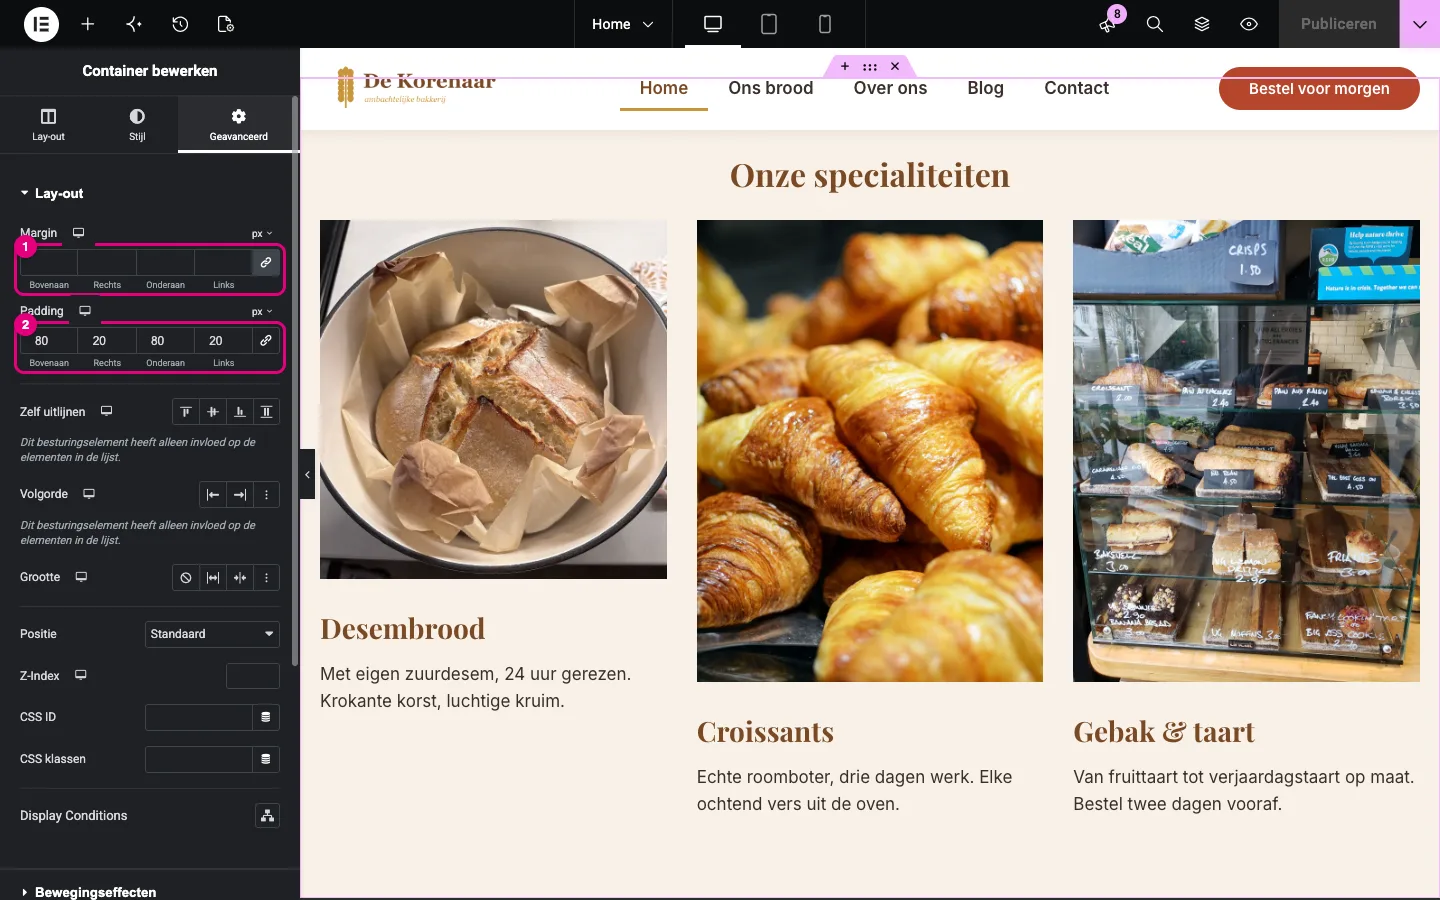Open the Positie dropdown

212,634
